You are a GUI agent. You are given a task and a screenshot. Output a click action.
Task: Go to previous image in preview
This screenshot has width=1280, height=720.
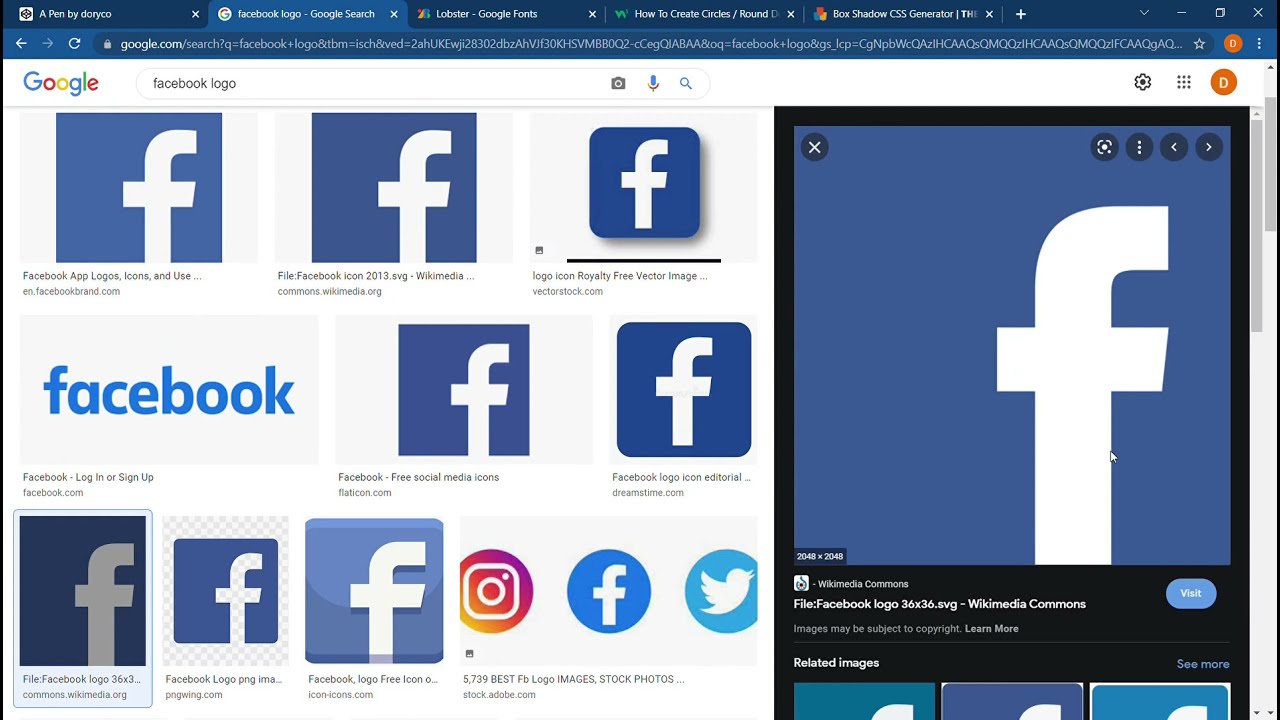pyautogui.click(x=1174, y=148)
